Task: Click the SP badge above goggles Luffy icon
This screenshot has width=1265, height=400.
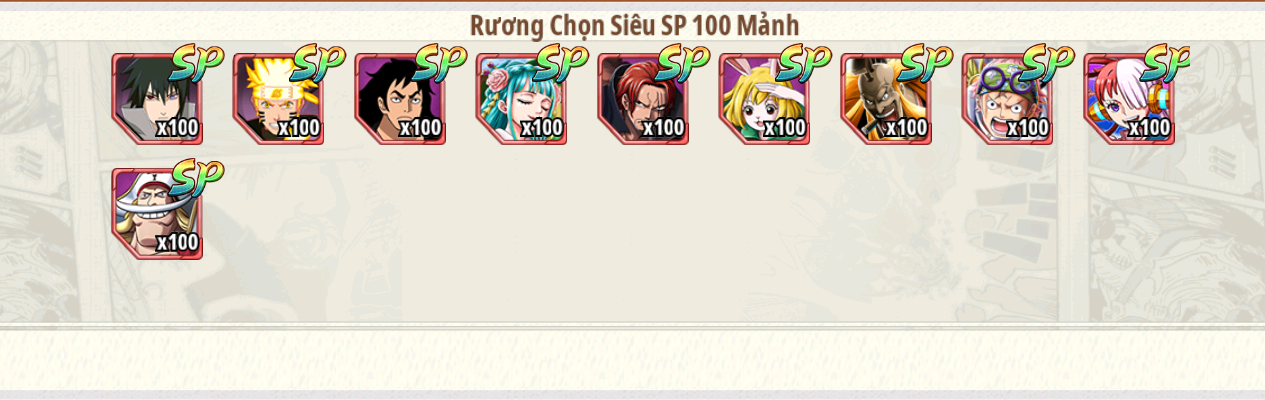Action: pyautogui.click(x=1048, y=62)
